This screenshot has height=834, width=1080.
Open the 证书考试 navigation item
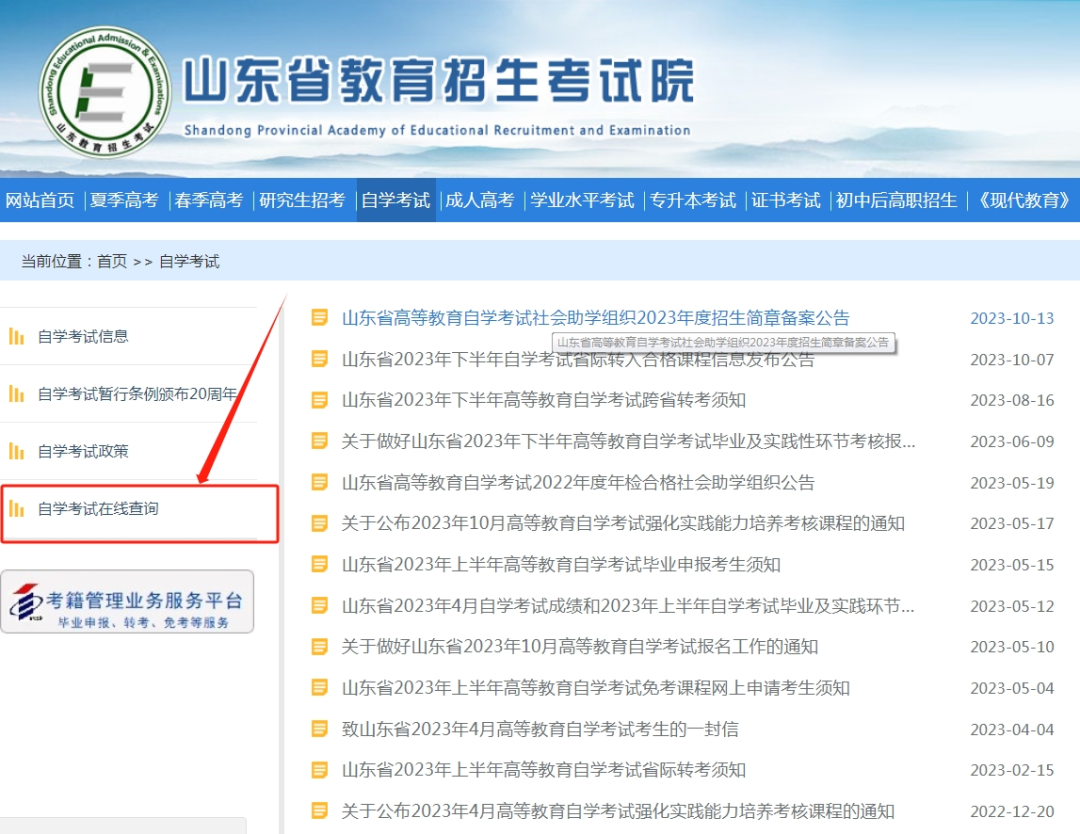786,200
